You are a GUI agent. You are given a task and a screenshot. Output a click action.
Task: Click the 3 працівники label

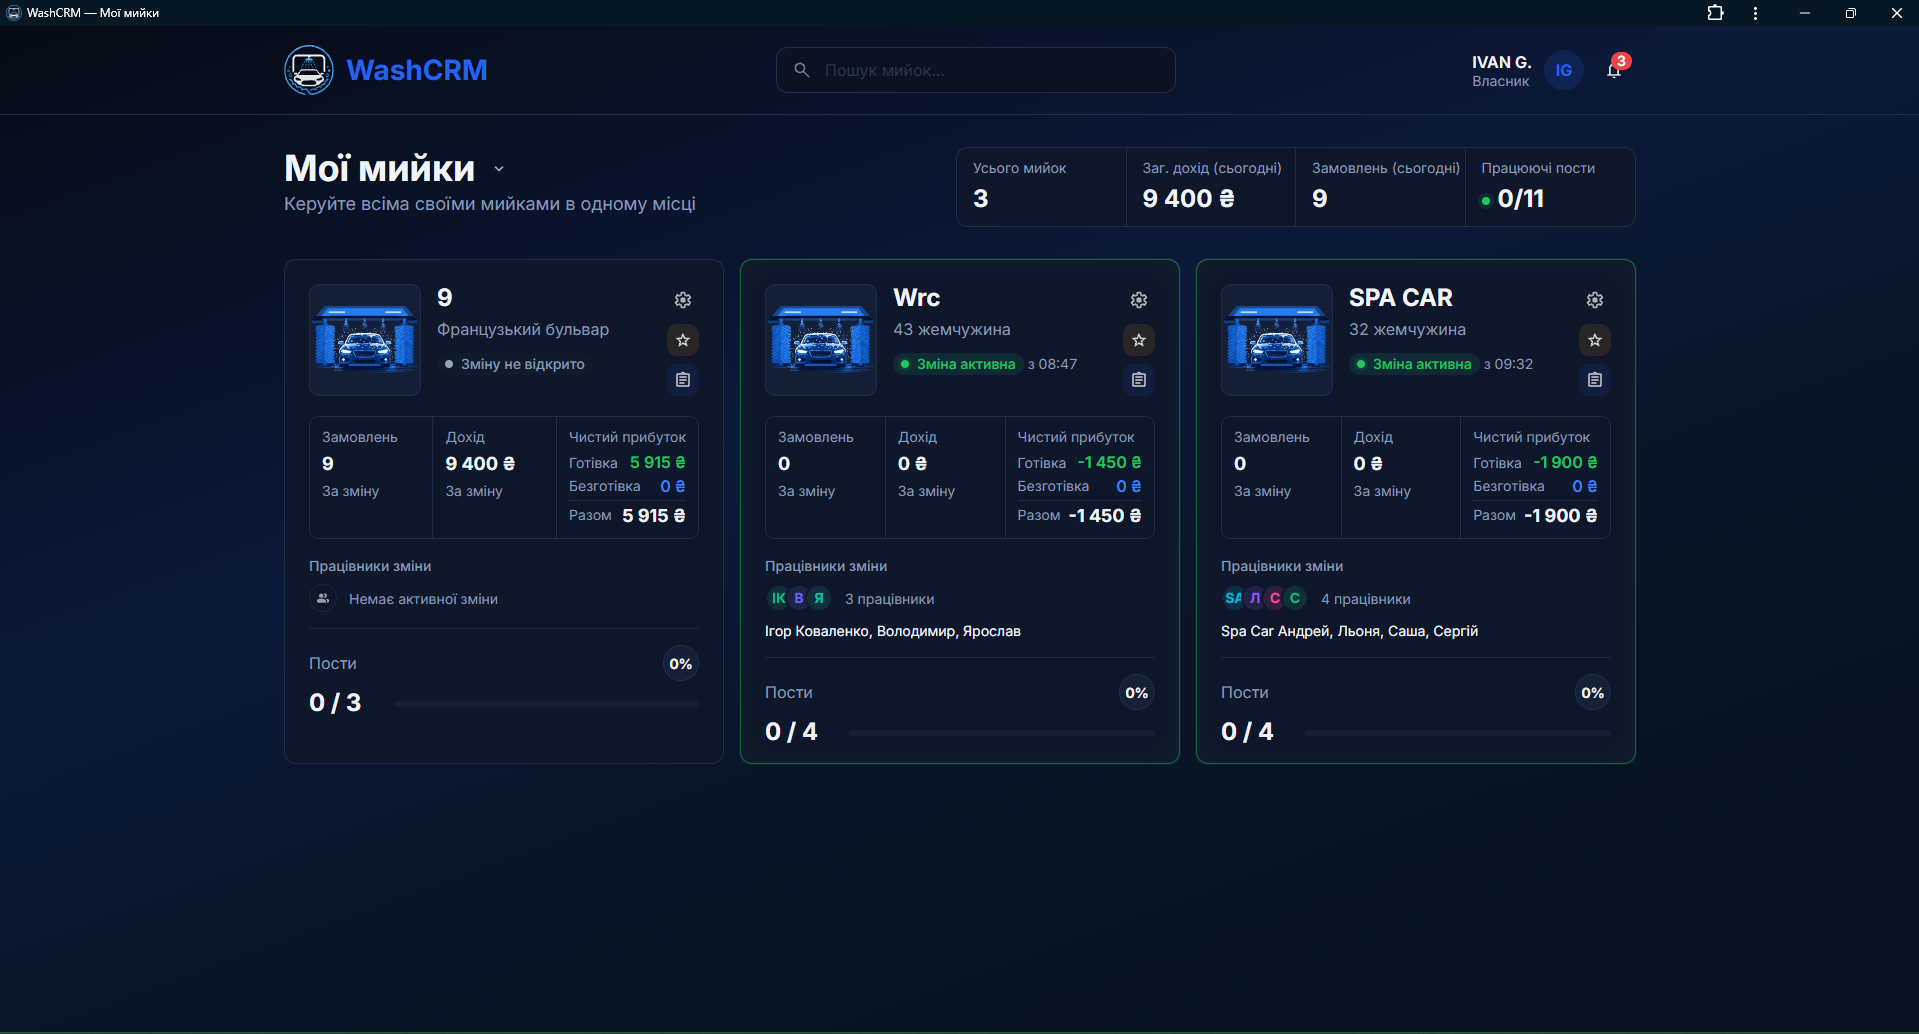tap(890, 599)
